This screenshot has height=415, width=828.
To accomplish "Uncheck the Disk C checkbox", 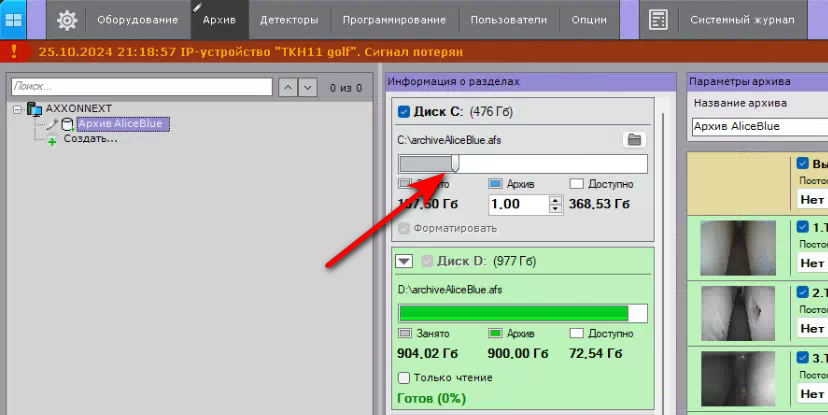I will click(x=404, y=112).
